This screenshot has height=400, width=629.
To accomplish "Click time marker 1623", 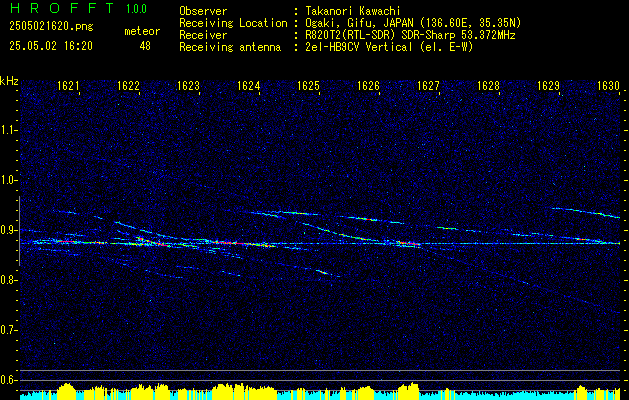I will pos(189,85).
